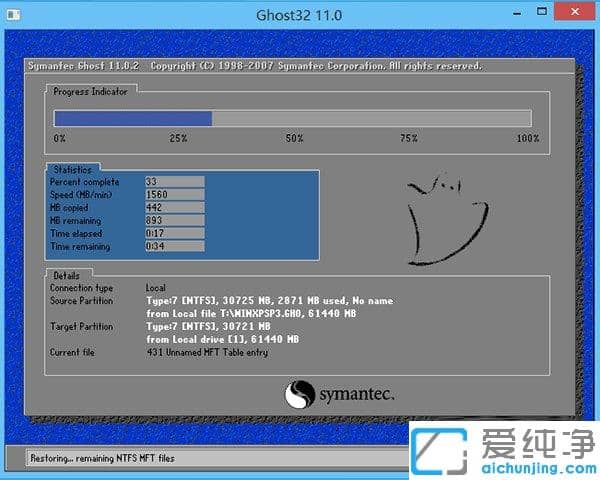Image resolution: width=600 pixels, height=480 pixels.
Task: Click the MB copied label
Action: tap(69, 207)
